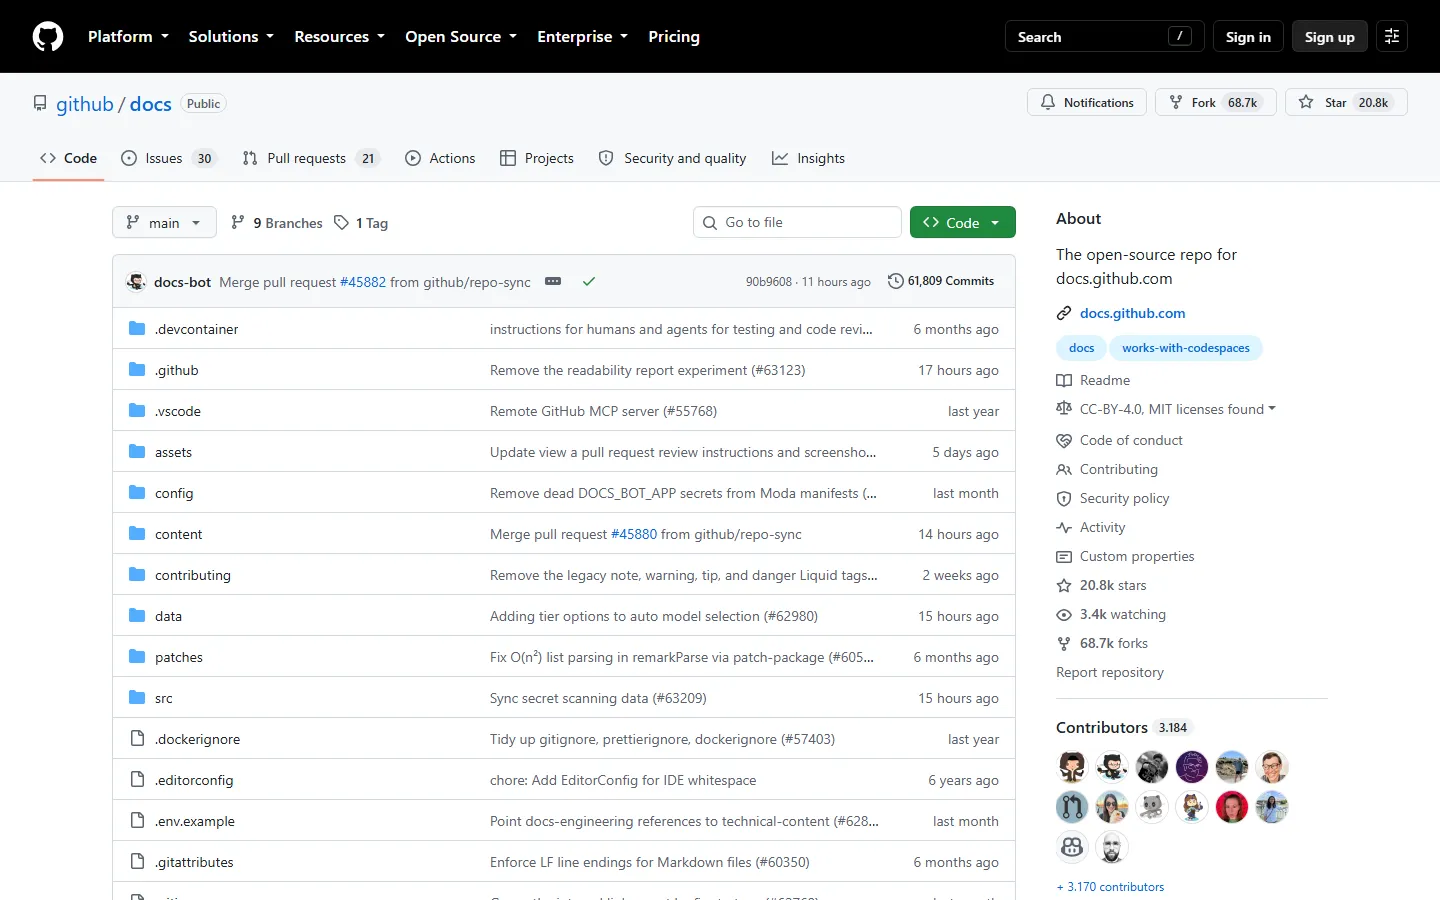Expand the Resources navigation menu
The height and width of the screenshot is (900, 1440).
pos(340,37)
